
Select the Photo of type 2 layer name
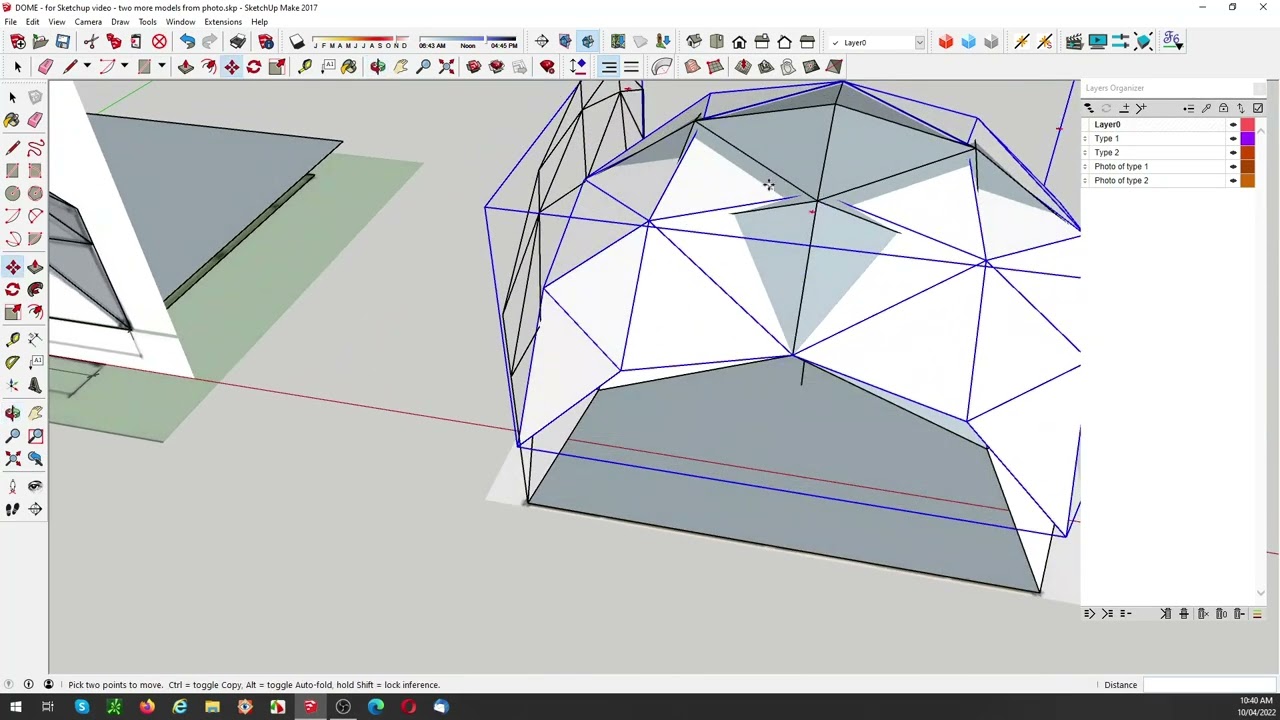pos(1121,181)
